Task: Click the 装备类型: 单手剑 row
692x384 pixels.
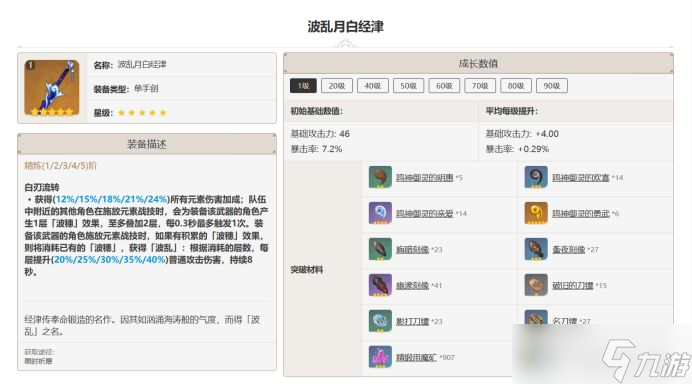Action: click(182, 89)
